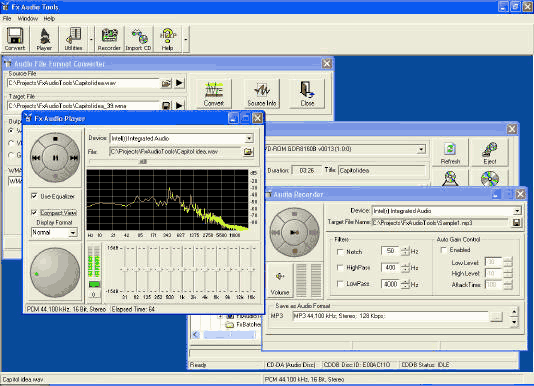Open Import CD from main toolbar
This screenshot has height=386, width=534.
138,39
